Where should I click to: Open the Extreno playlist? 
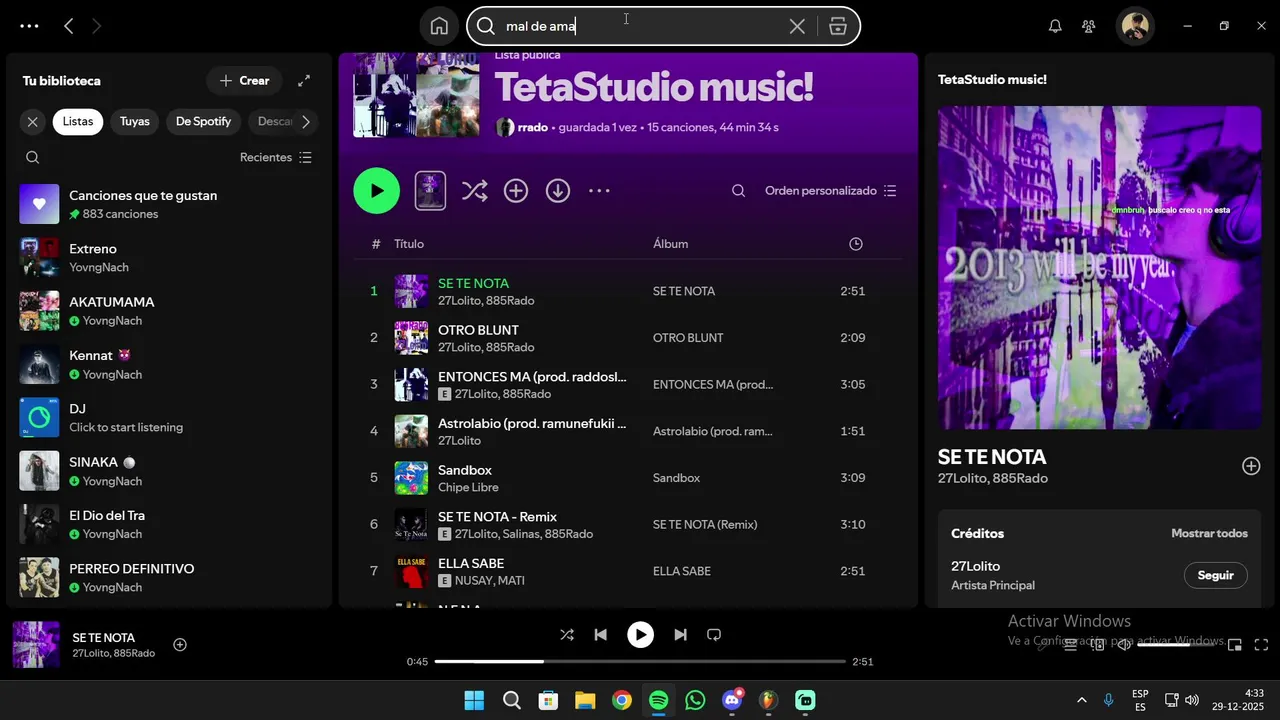click(169, 257)
